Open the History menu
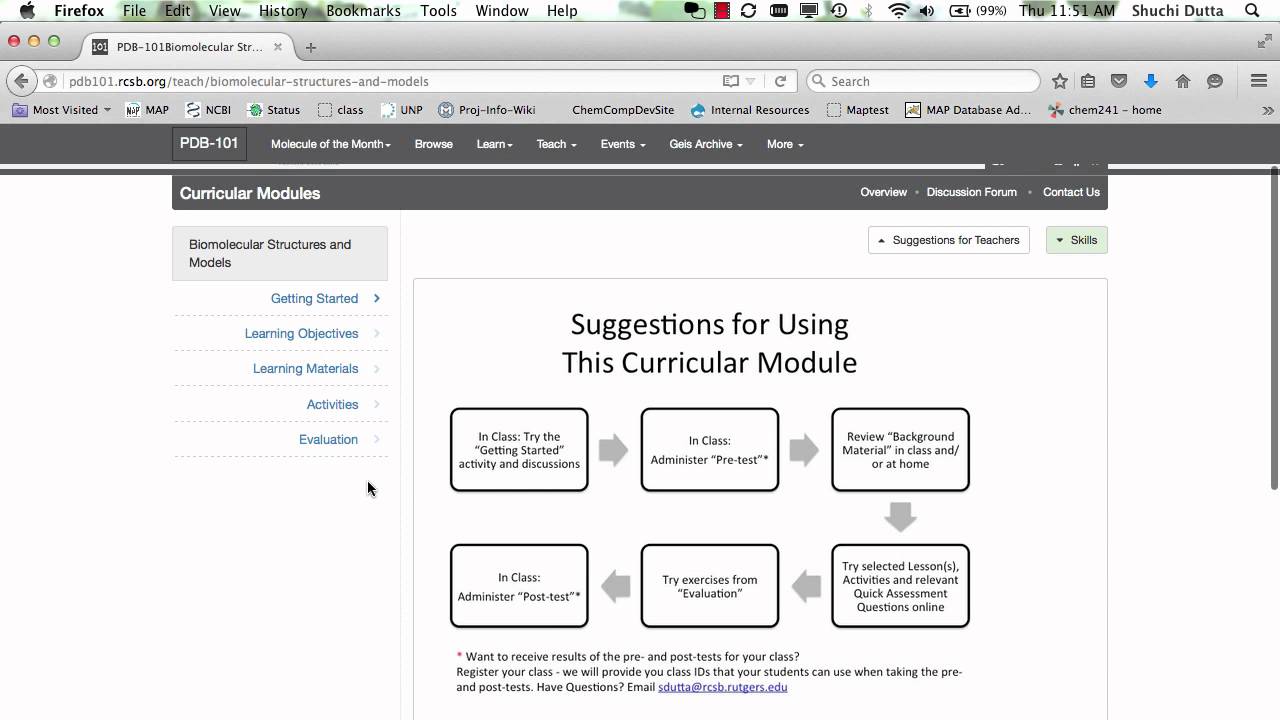 [x=283, y=11]
